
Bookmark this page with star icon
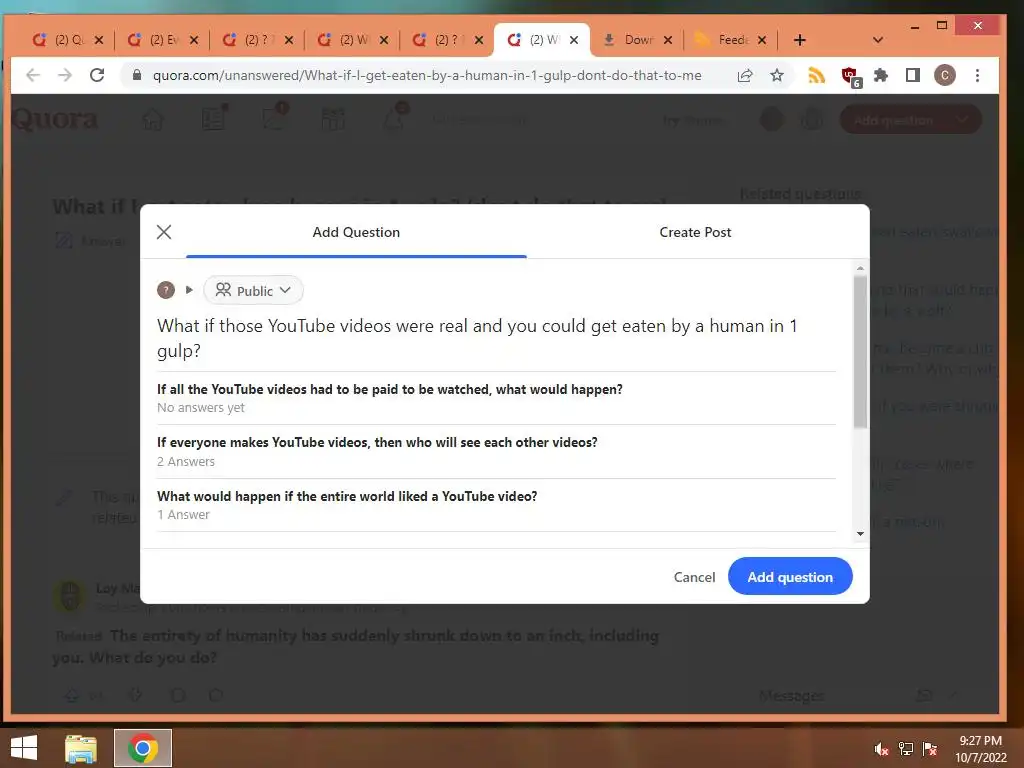pyautogui.click(x=776, y=76)
